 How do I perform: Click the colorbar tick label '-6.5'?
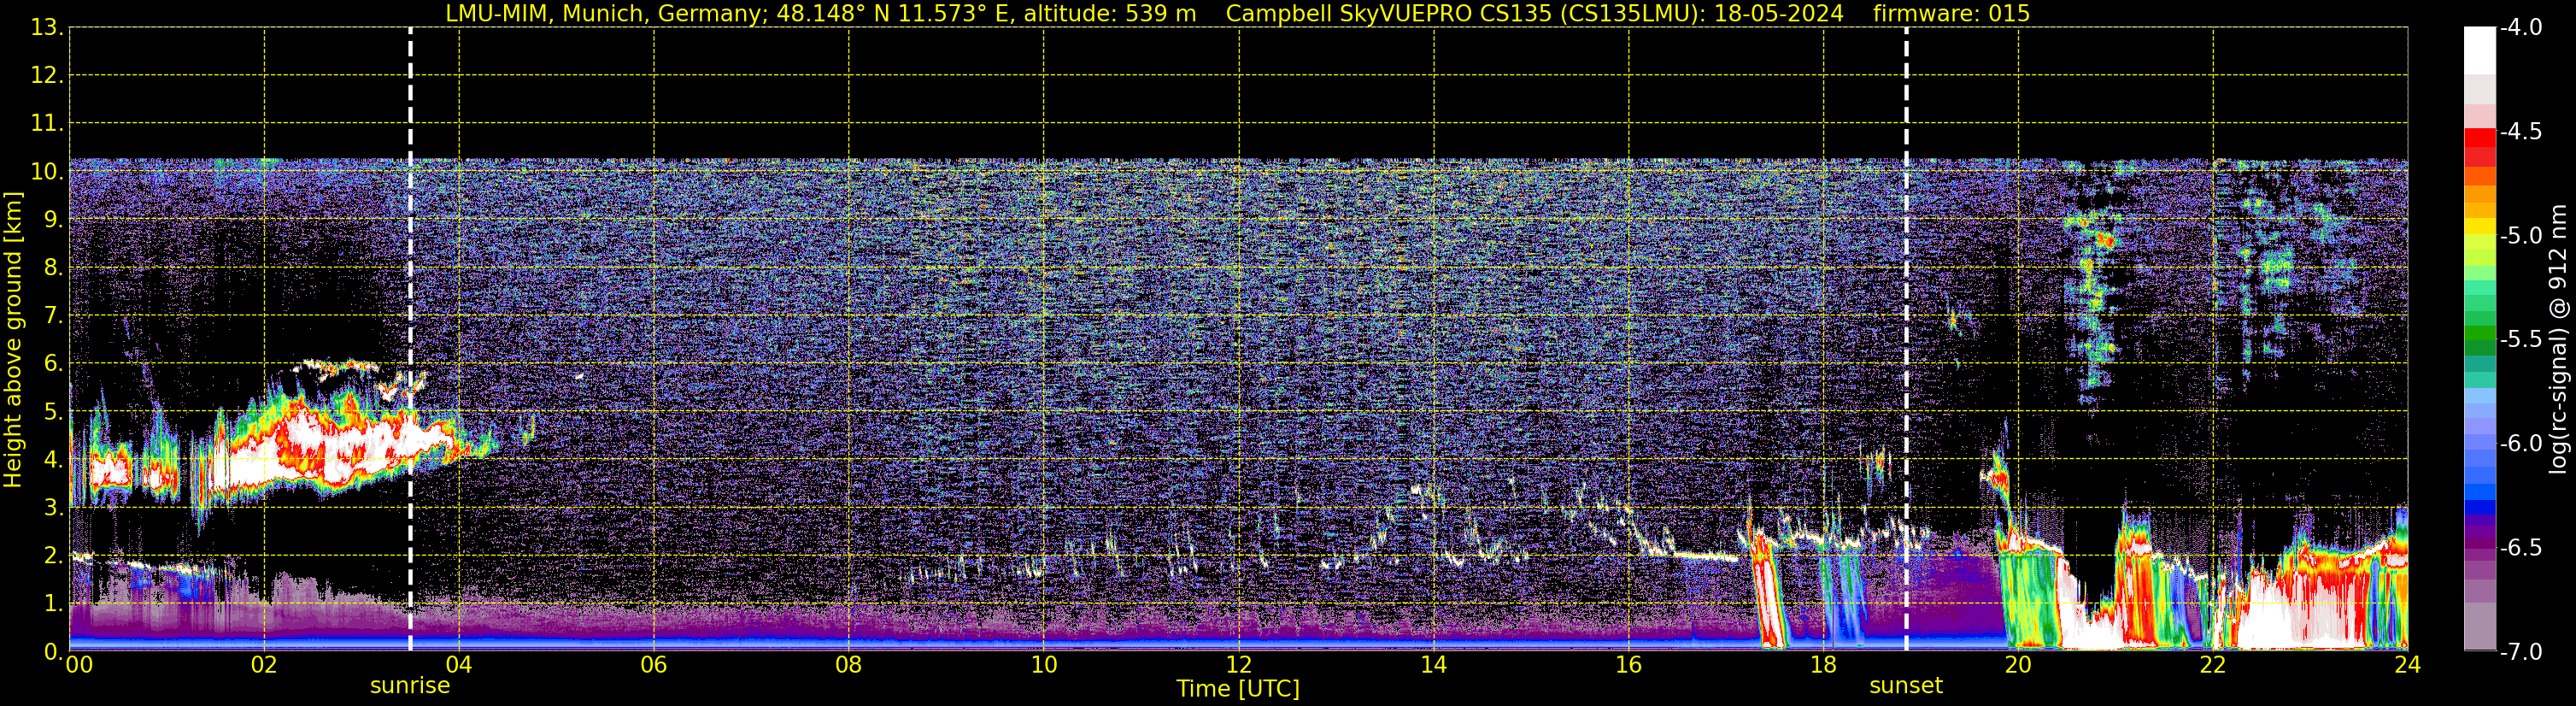coord(2521,548)
